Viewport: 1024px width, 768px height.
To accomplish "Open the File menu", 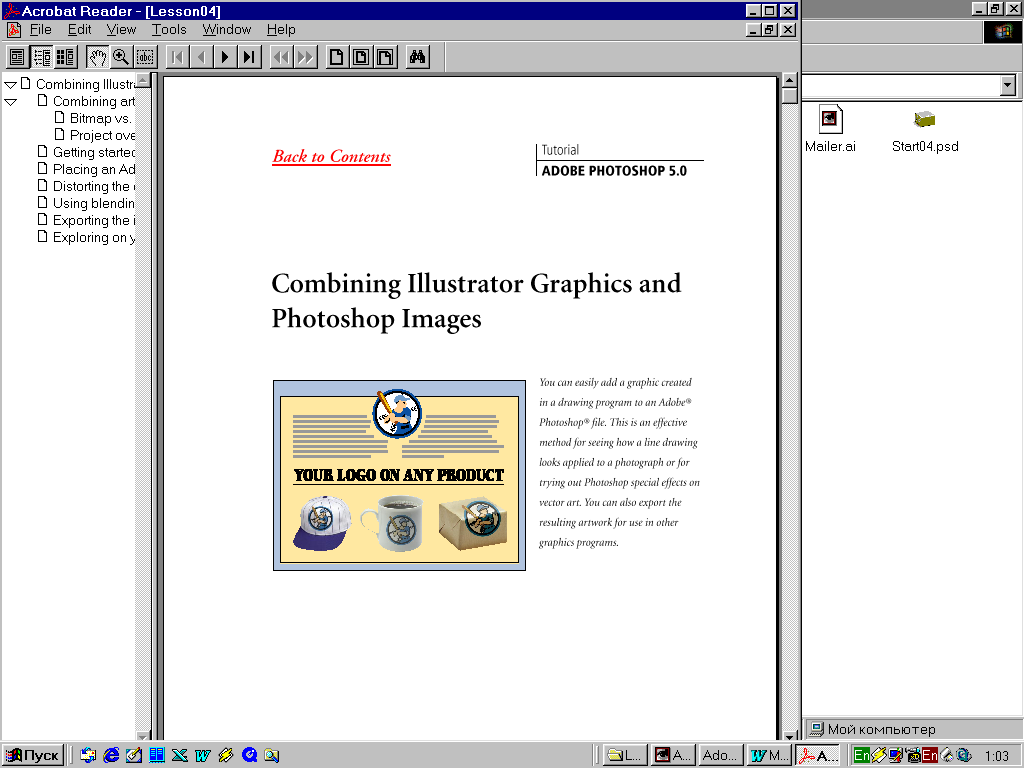I will point(40,29).
